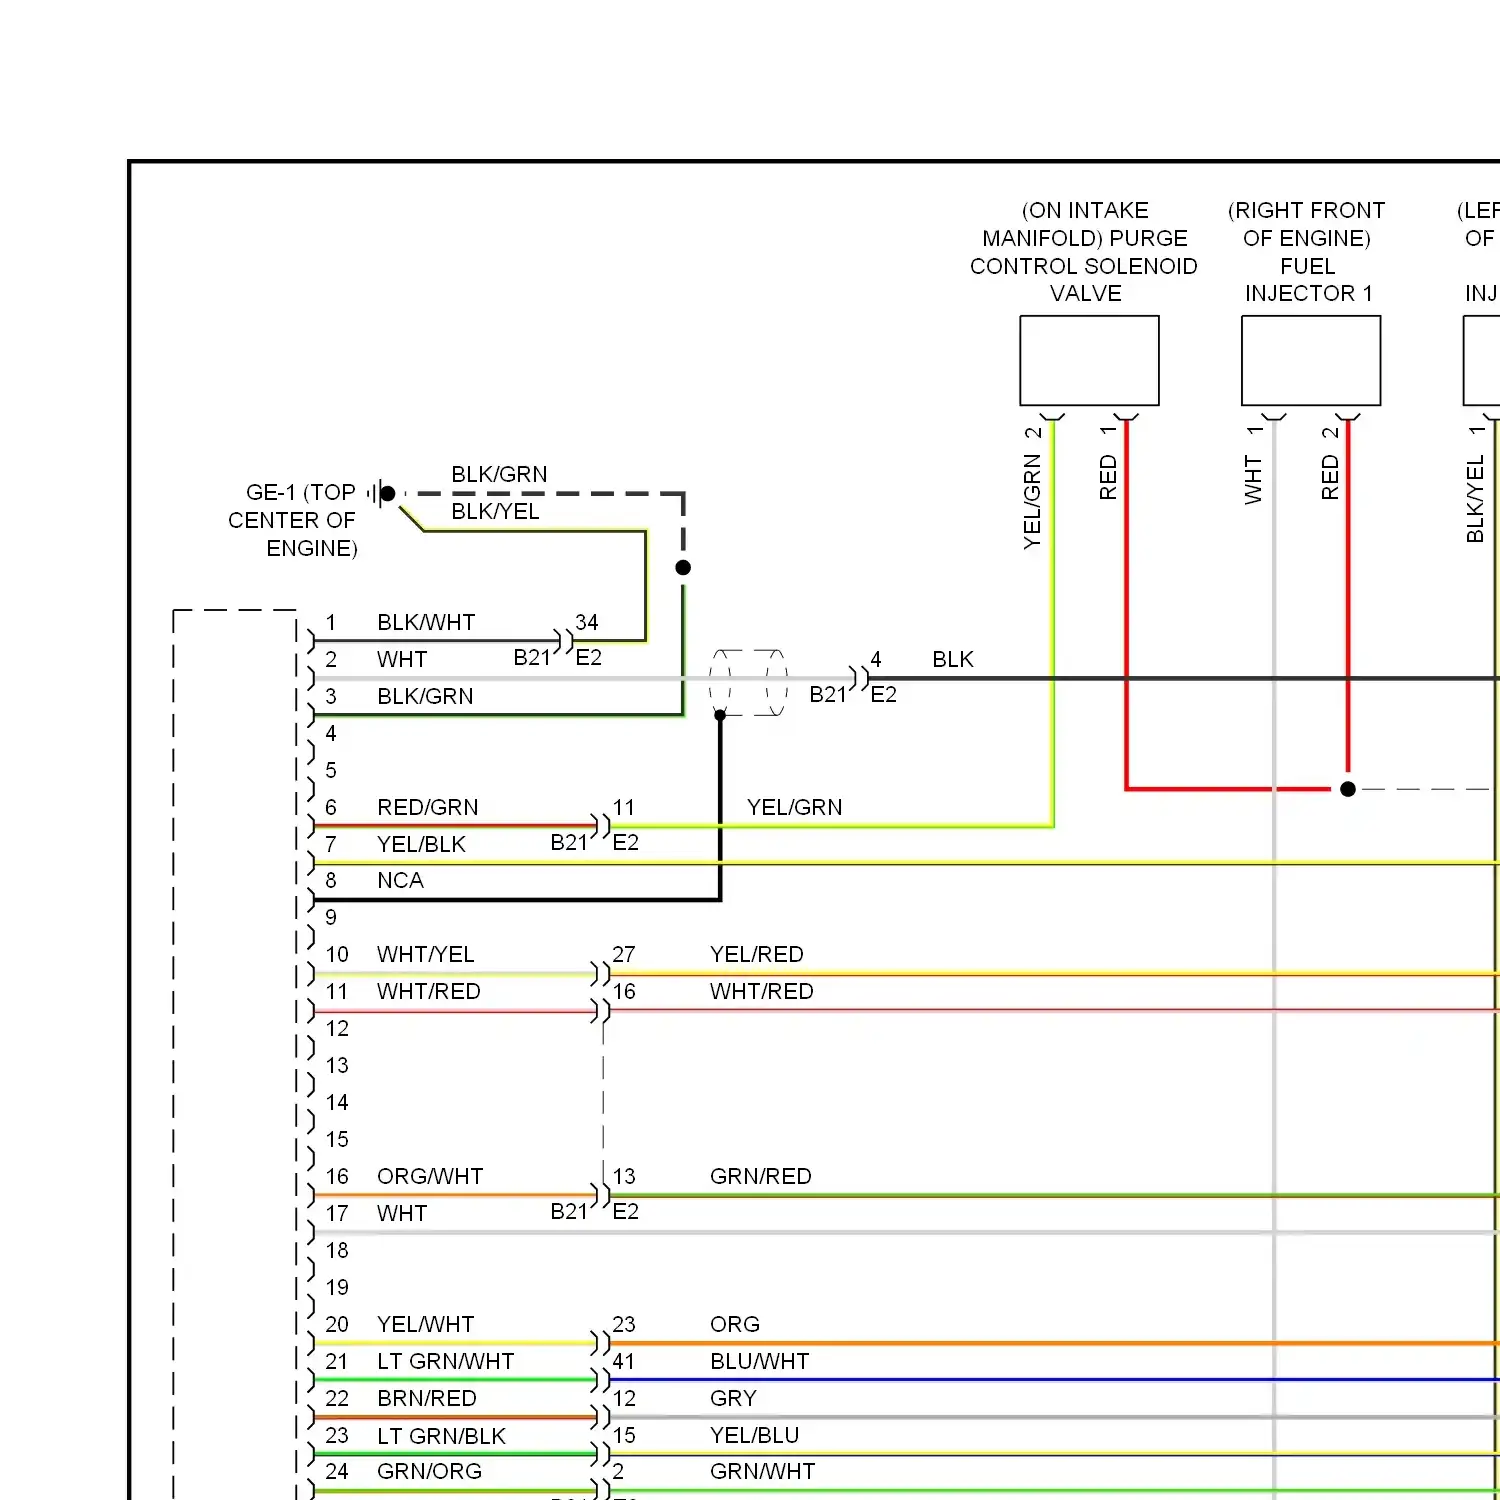Select the WHT/YEL label on pin 10

(x=425, y=954)
